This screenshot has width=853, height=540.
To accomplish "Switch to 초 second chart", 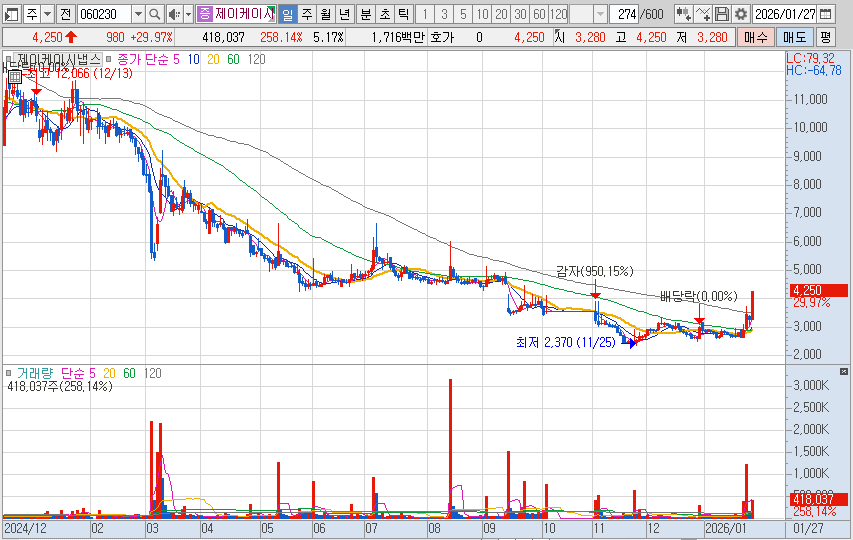I will point(385,14).
